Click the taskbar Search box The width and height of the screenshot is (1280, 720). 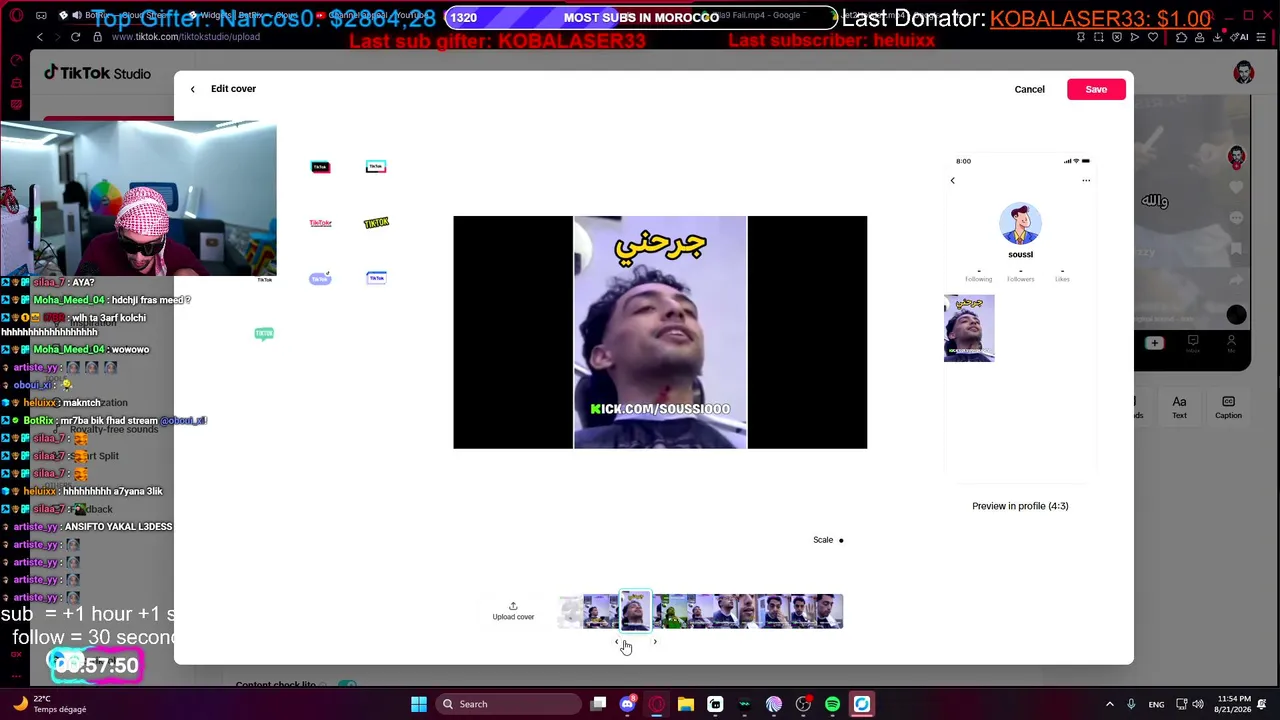(x=509, y=704)
